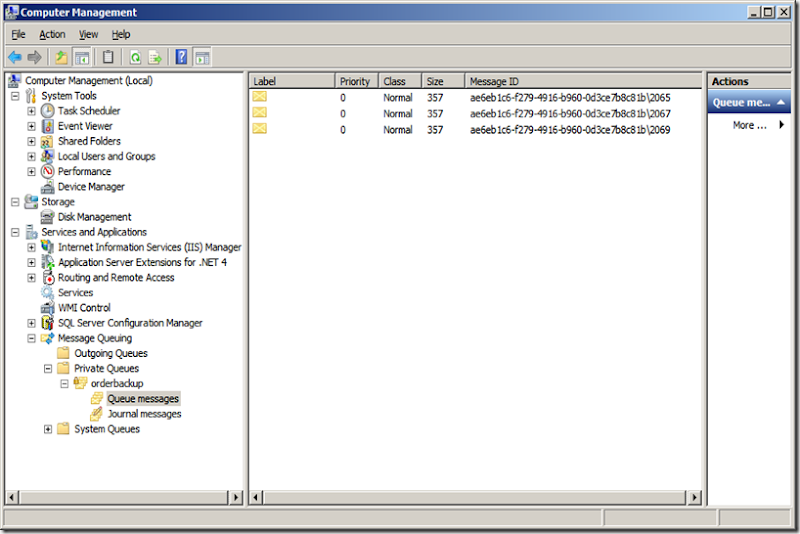
Task: Sort by the Size column header
Action: click(443, 81)
